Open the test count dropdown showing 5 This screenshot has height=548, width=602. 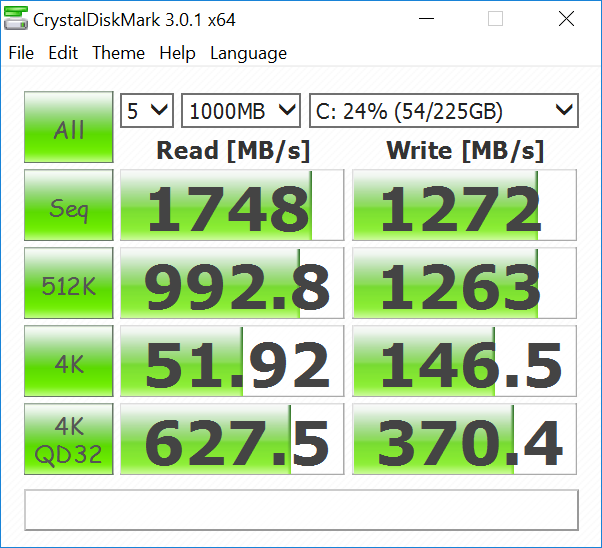click(147, 111)
